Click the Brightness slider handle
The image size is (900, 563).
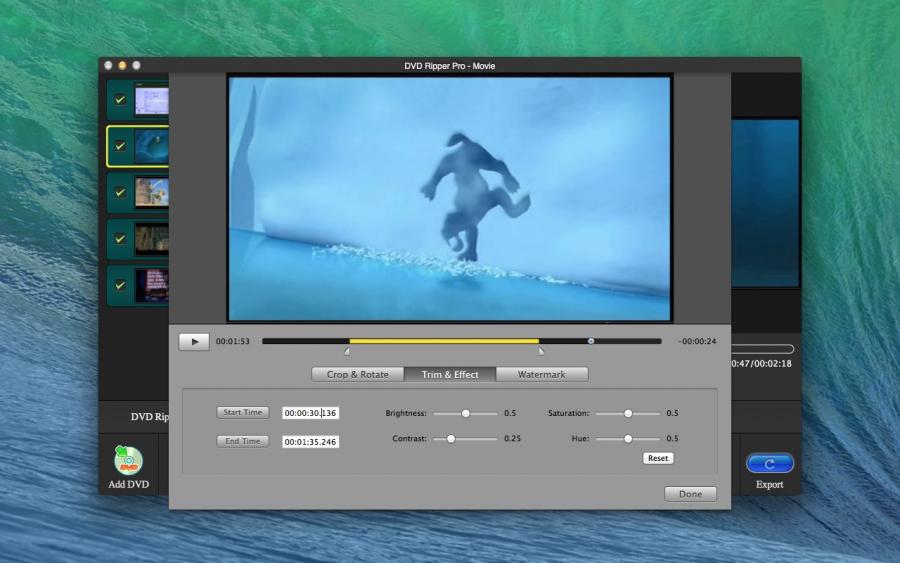pyautogui.click(x=465, y=413)
